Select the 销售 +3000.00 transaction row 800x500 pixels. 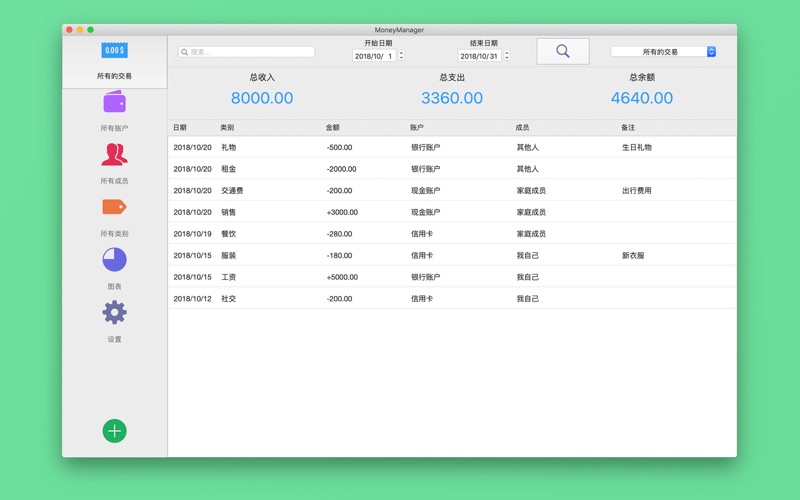click(450, 212)
